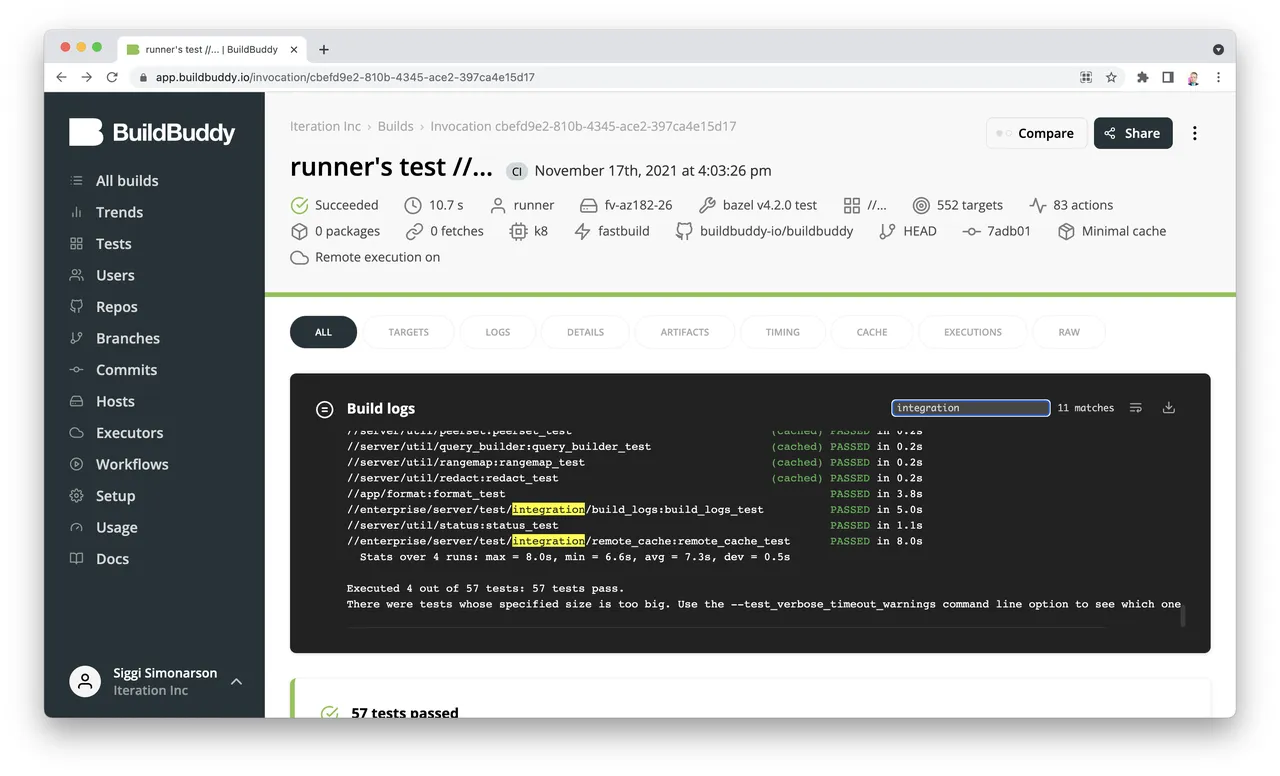
Task: Click the 57 tests passed check icon
Action: 329,713
